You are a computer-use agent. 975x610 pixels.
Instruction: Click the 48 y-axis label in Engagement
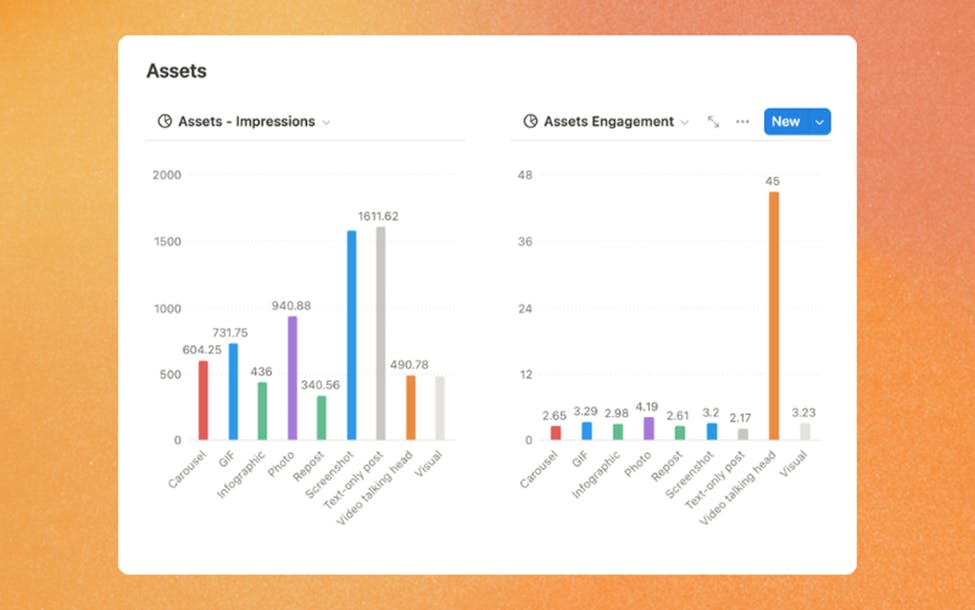525,175
